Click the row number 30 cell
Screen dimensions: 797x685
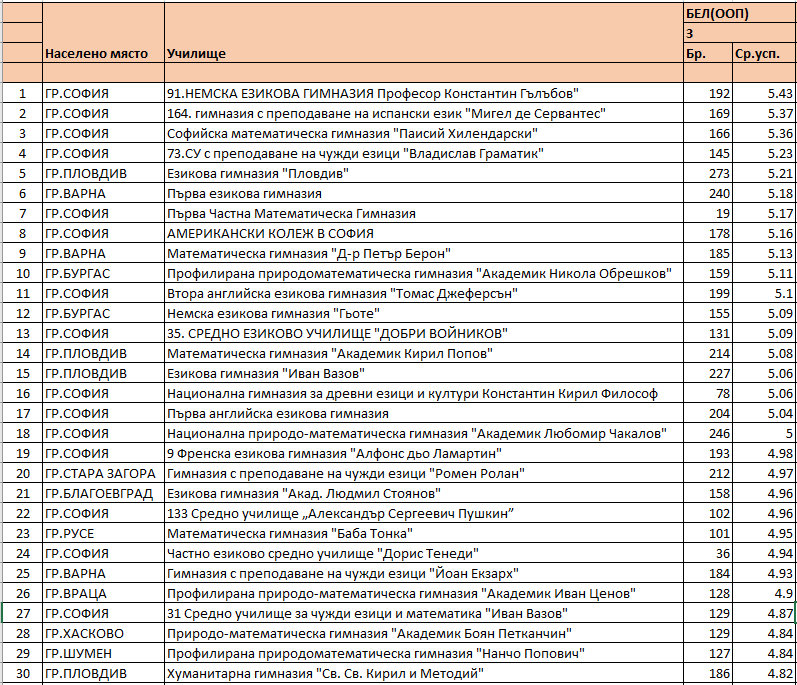click(21, 673)
